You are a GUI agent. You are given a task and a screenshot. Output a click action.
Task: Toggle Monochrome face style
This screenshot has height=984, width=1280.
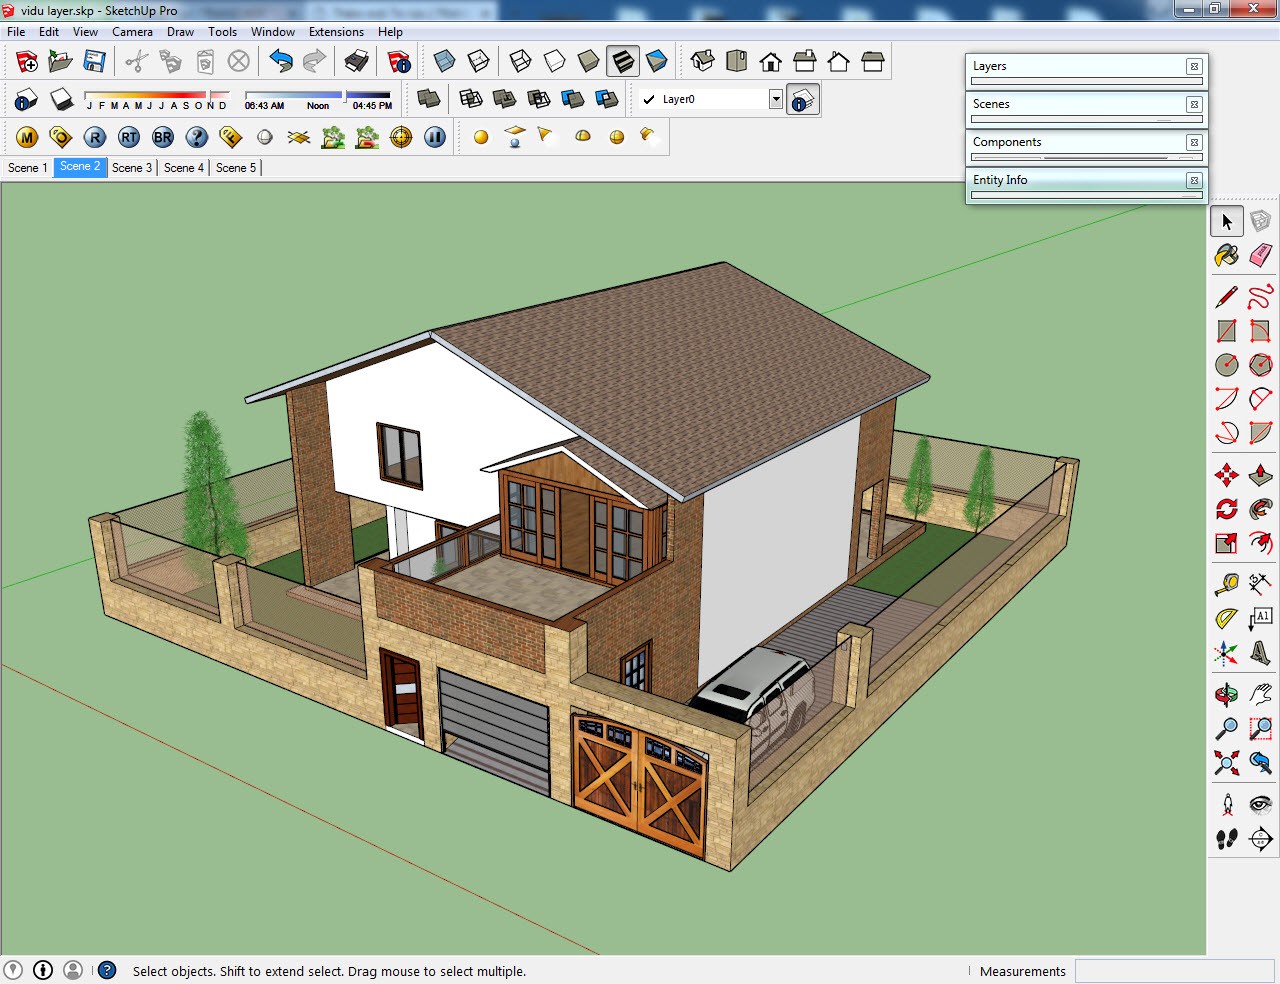pos(657,62)
